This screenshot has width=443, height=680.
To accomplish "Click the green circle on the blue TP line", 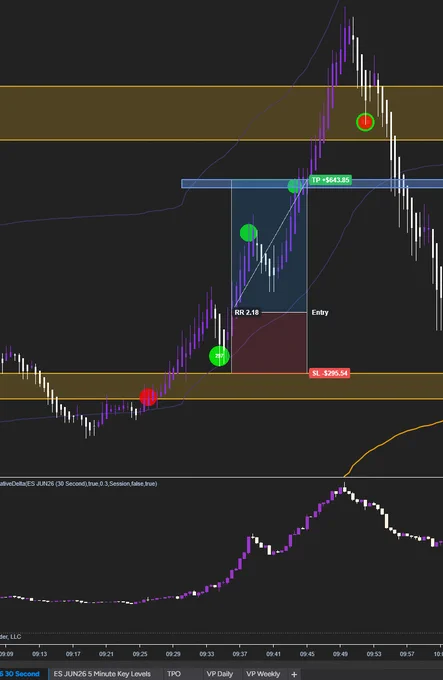I will [295, 186].
